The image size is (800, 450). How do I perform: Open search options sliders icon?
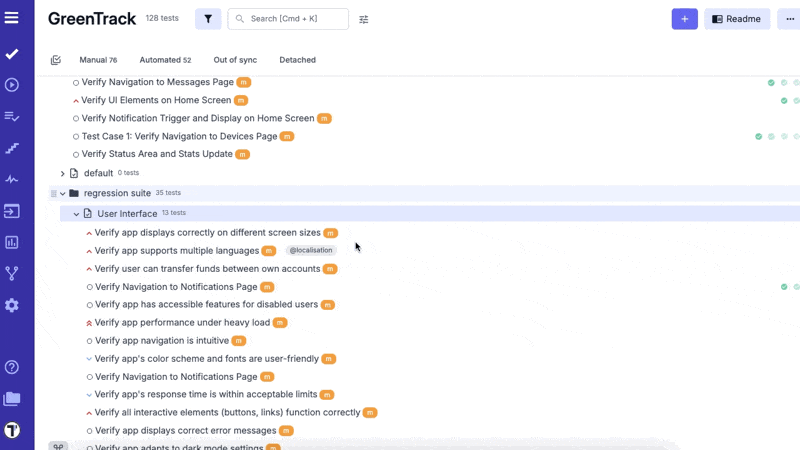point(364,19)
